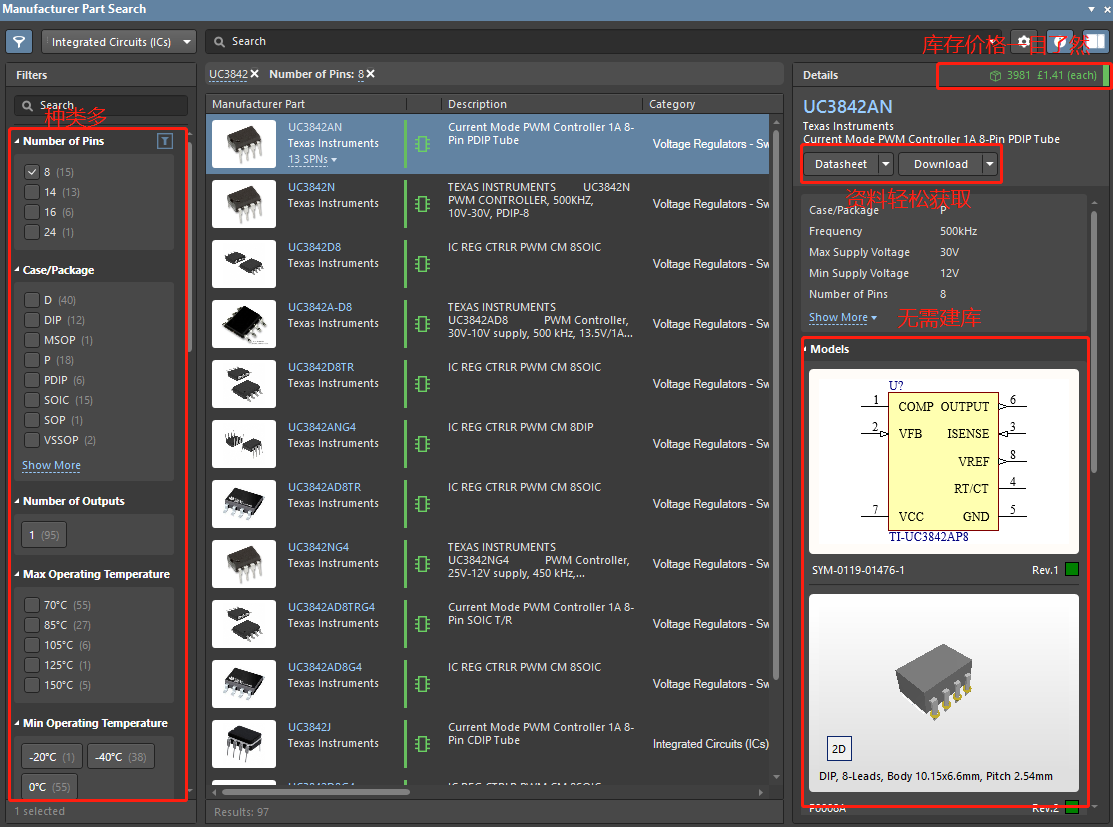Open the Download dropdown arrow

click(989, 164)
